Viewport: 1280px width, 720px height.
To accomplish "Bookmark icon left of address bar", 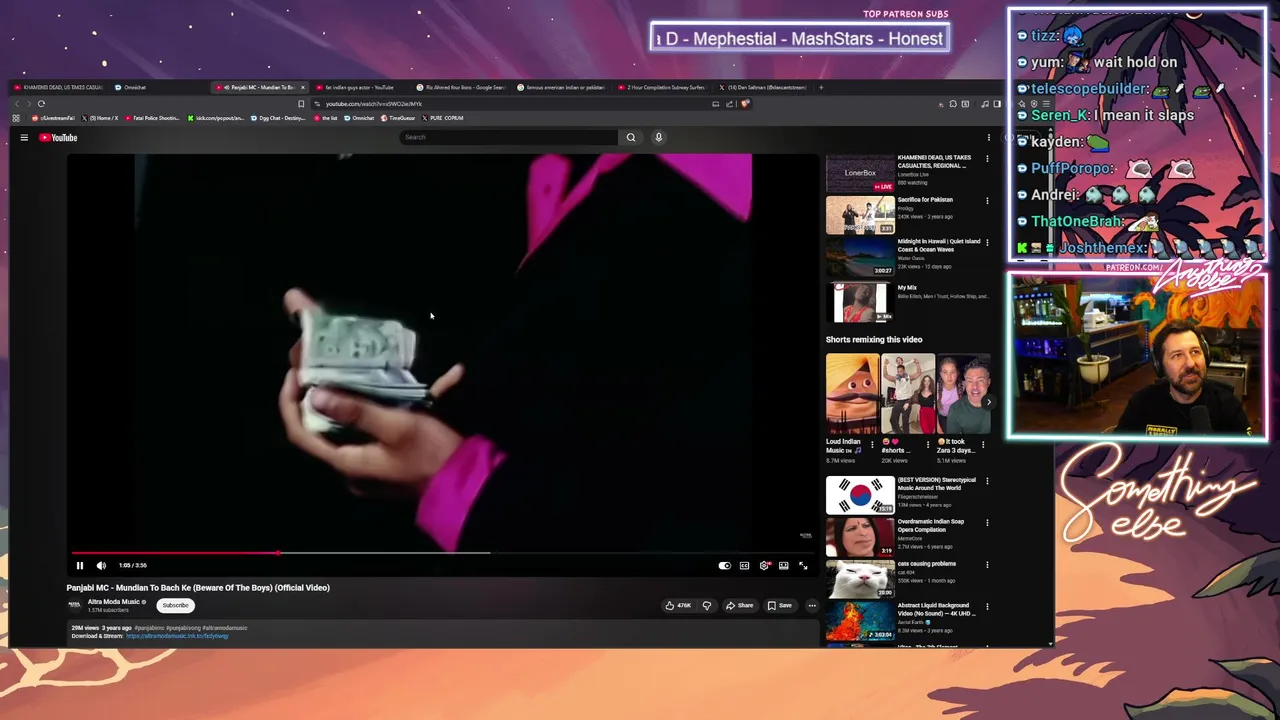I will (x=301, y=103).
